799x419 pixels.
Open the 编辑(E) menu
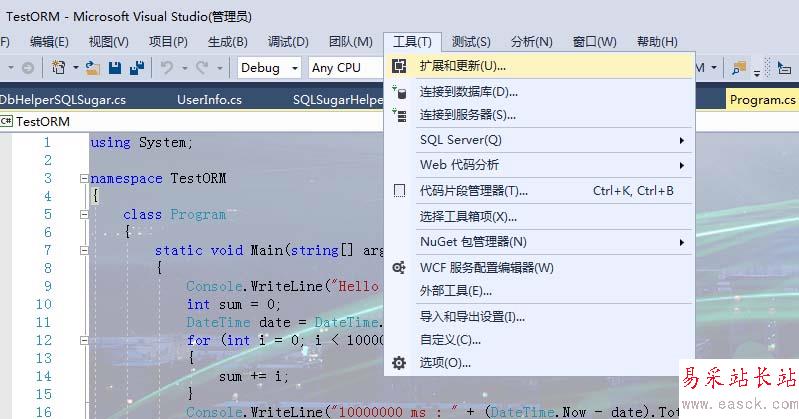pos(49,41)
